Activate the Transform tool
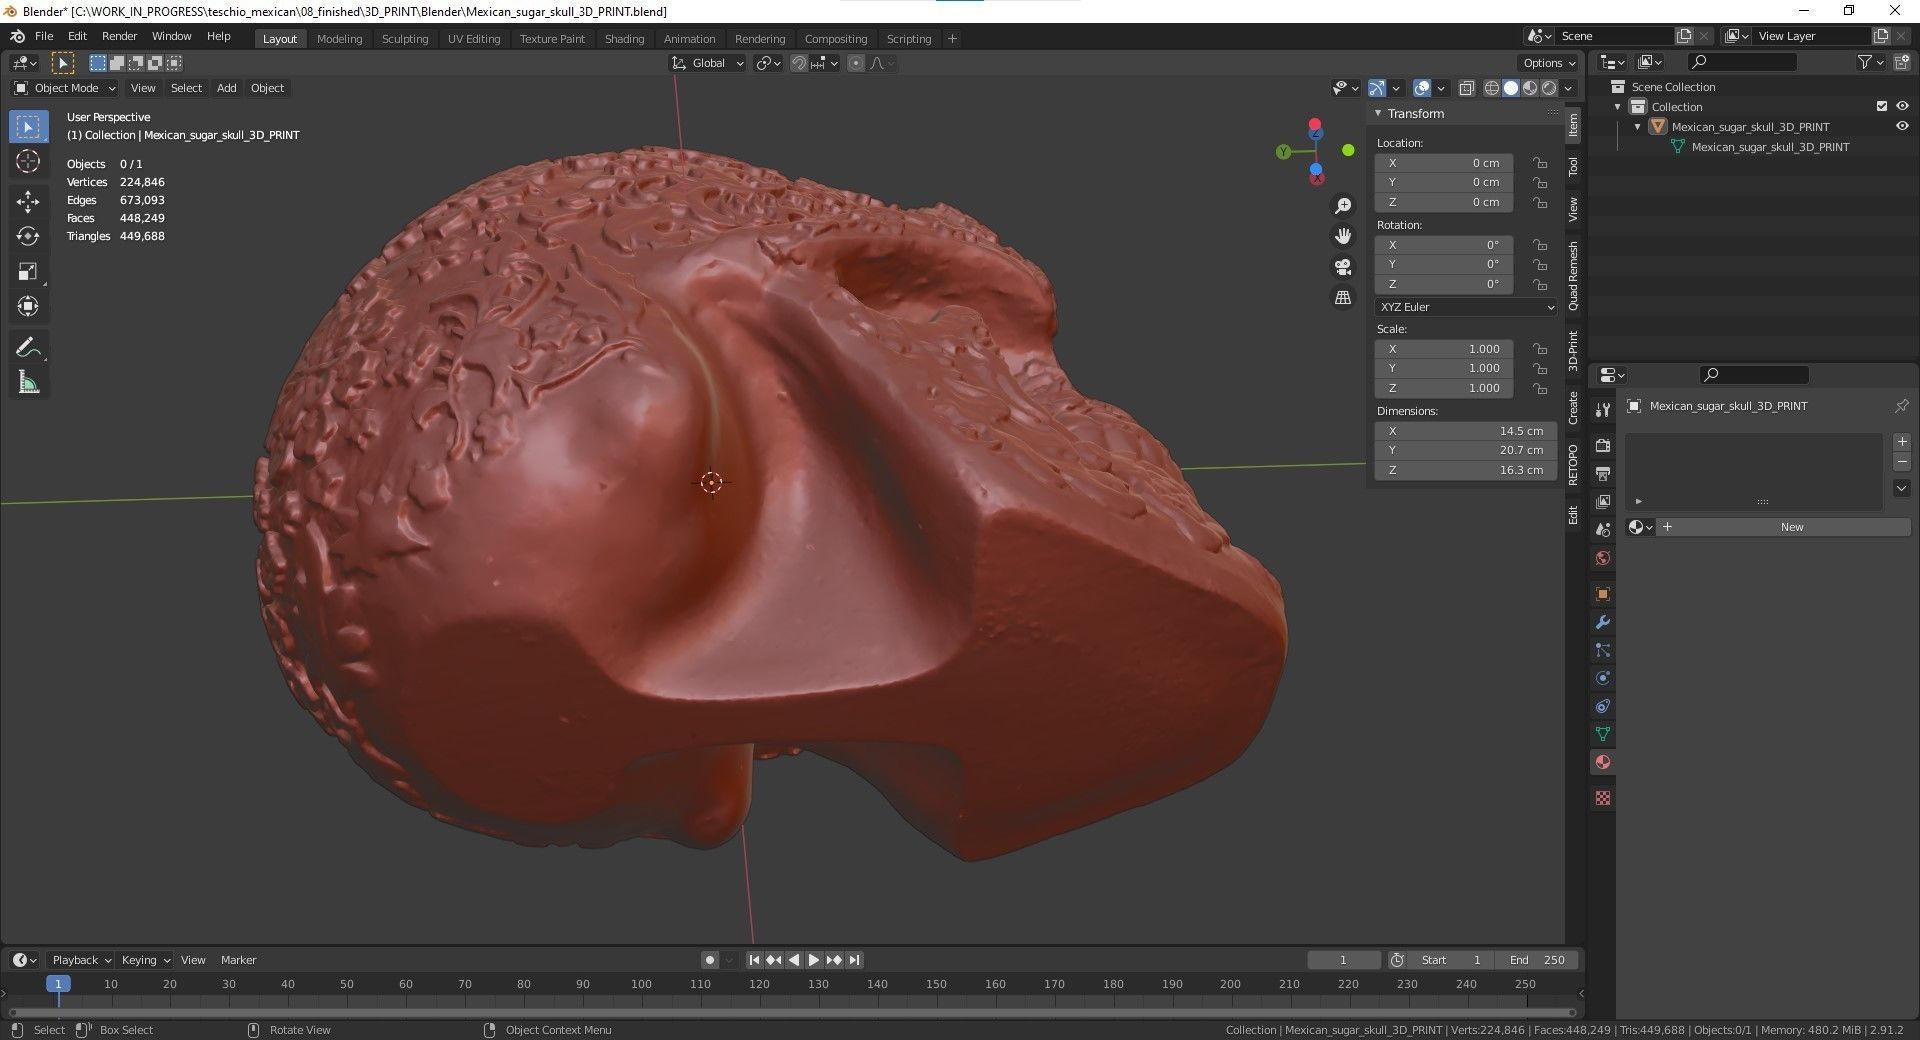The height and width of the screenshot is (1040, 1920). (28, 307)
